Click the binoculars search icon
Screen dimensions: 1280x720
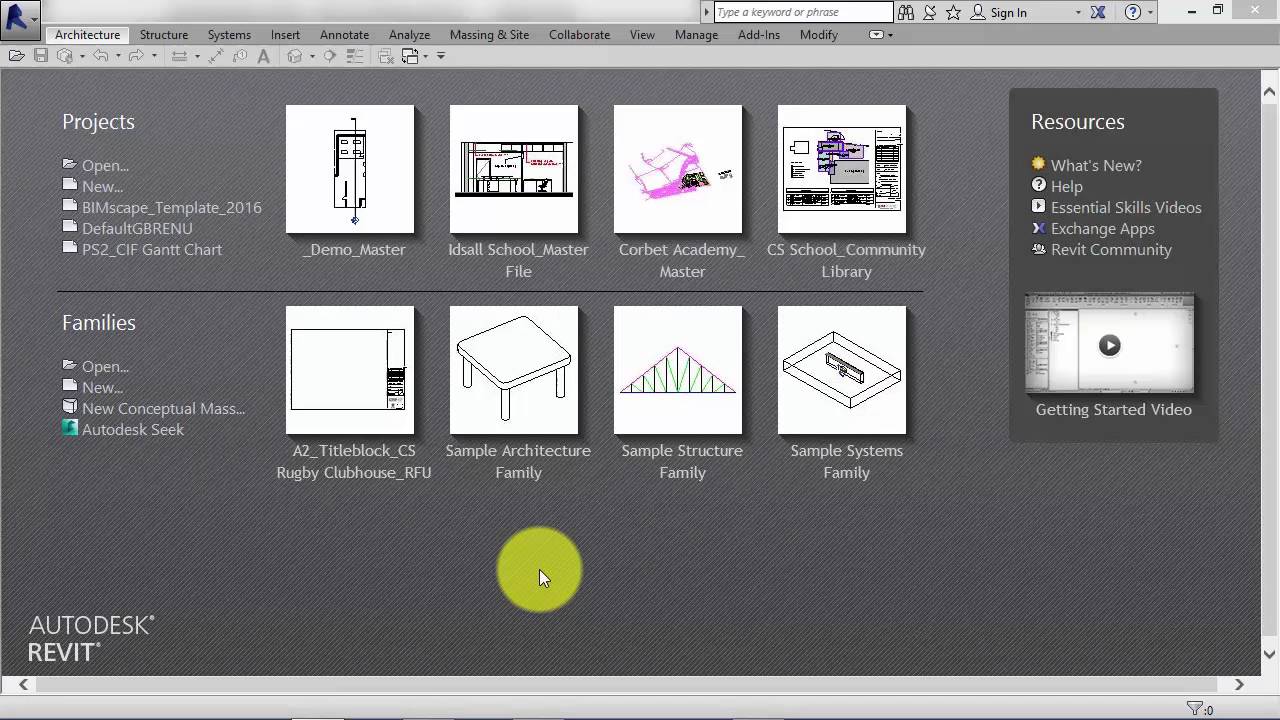[906, 12]
